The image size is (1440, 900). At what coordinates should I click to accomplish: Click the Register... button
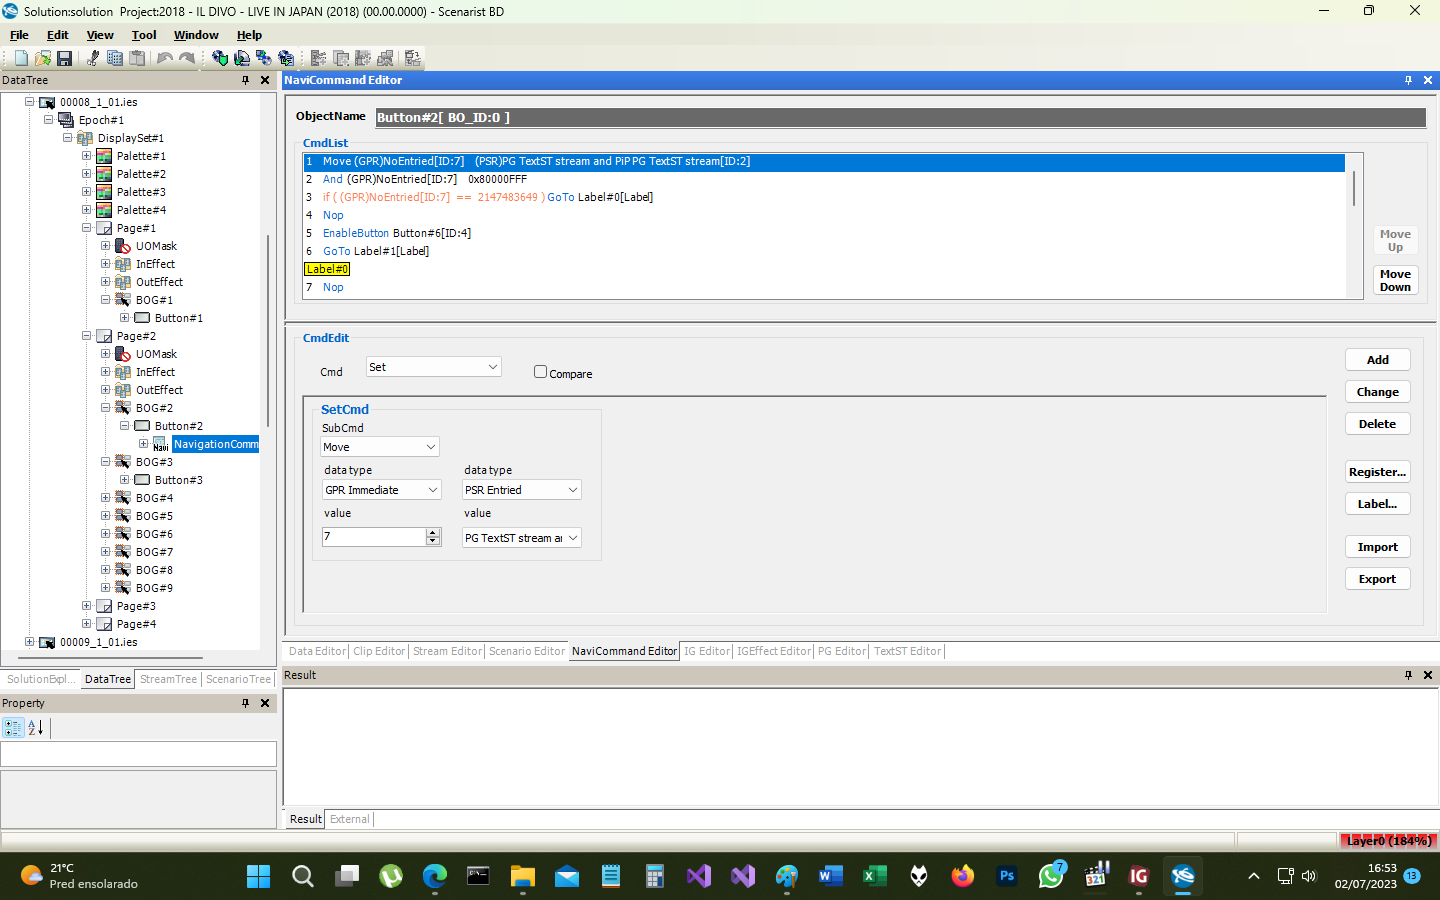point(1378,472)
